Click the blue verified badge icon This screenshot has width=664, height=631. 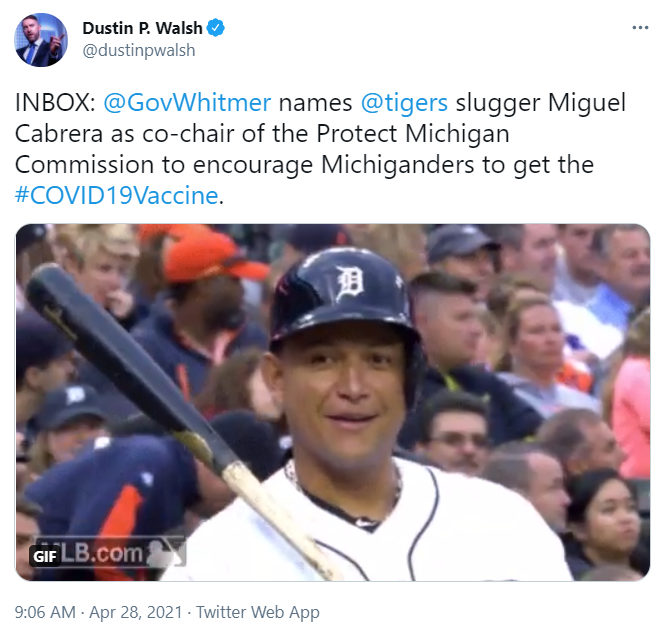click(216, 28)
